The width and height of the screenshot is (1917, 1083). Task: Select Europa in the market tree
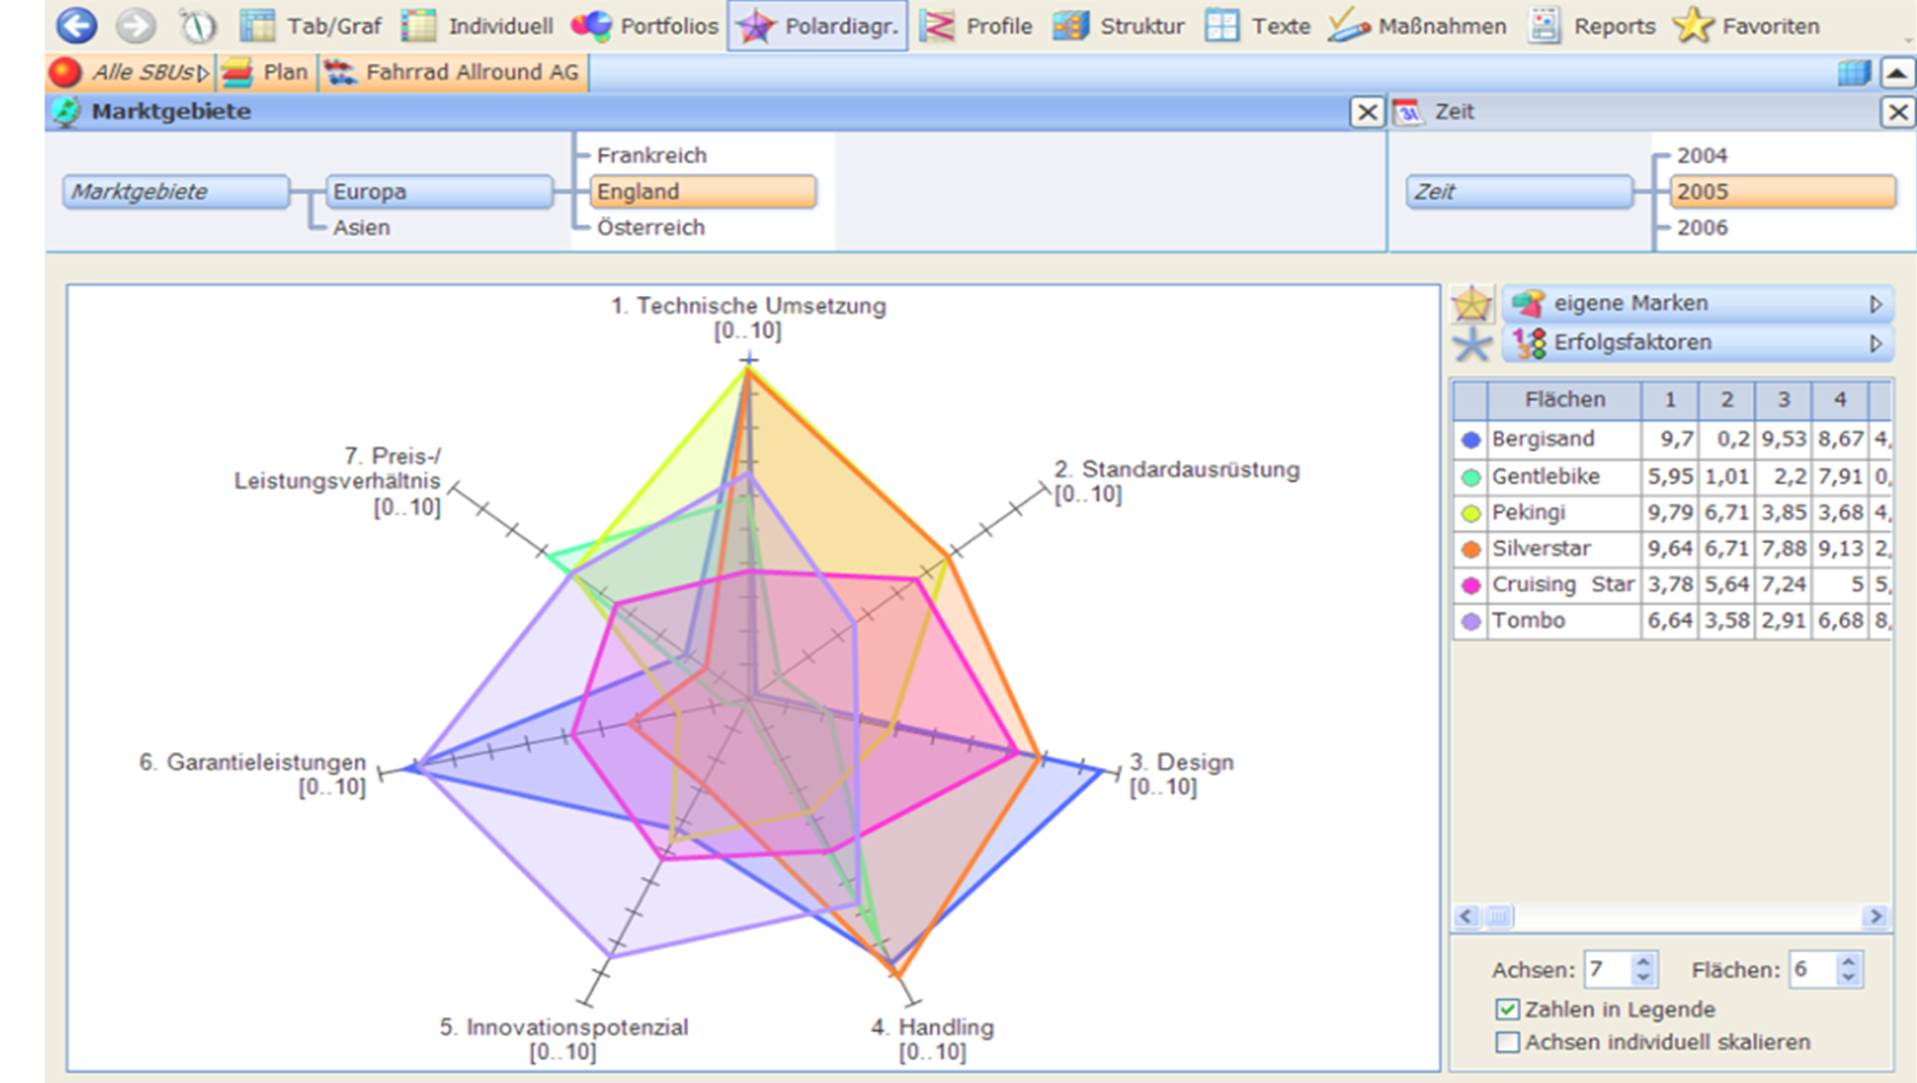click(440, 191)
